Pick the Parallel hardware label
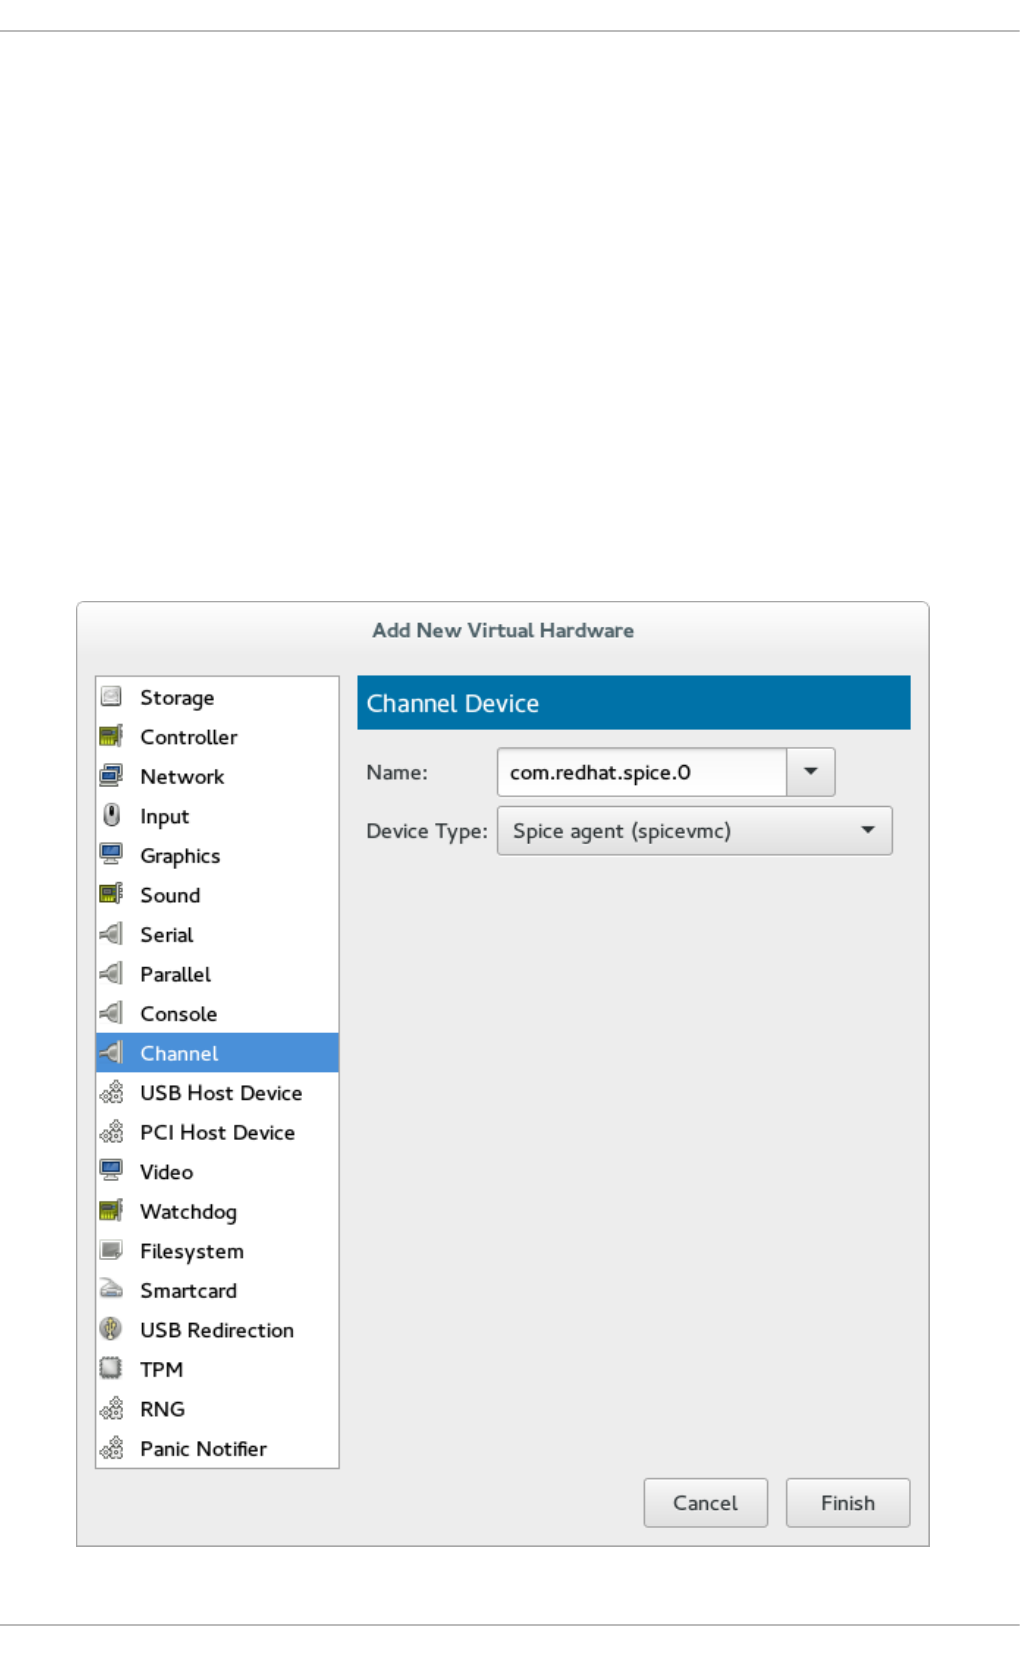1020x1656 pixels. tap(175, 974)
